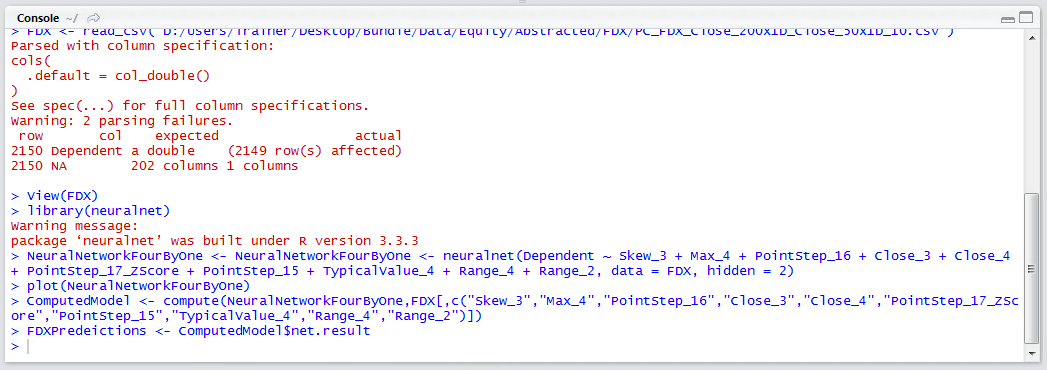This screenshot has width=1047, height=370.
Task: Click the 'cols(' output line
Action: pyautogui.click(x=30, y=61)
